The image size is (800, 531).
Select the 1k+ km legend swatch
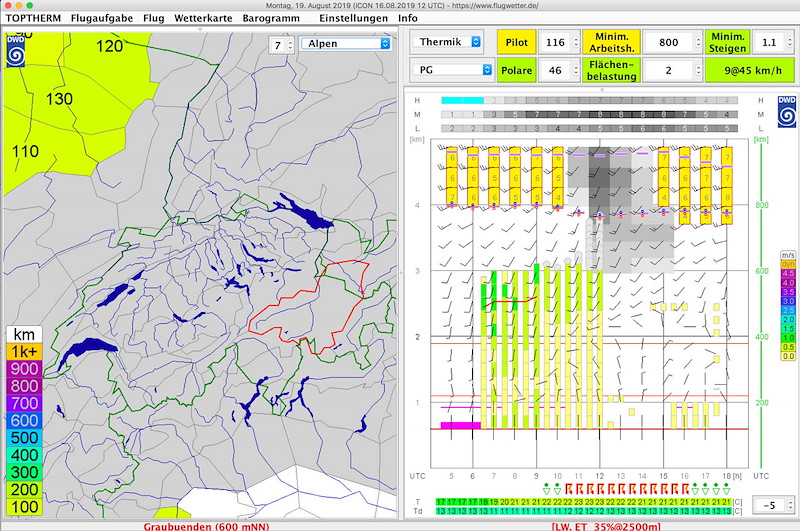(24, 351)
